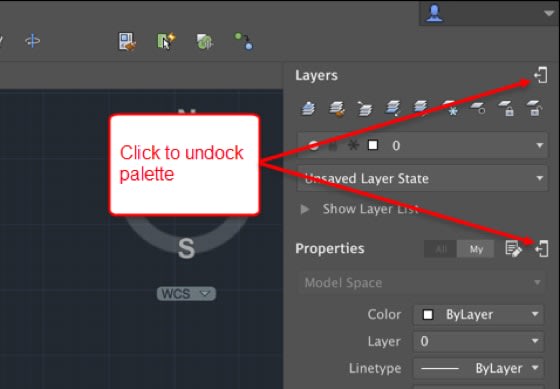Click layer 0's white color swatch
This screenshot has height=389, width=560.
(373, 145)
